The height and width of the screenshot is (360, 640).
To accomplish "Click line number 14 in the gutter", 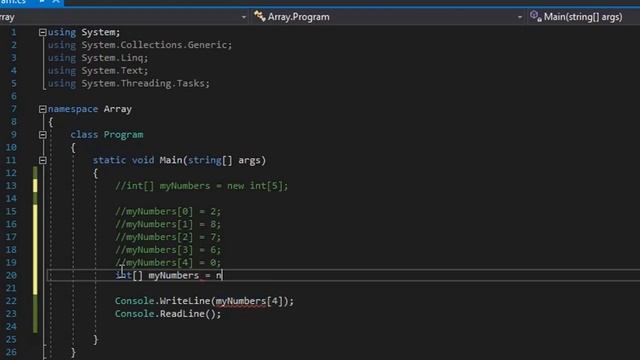I will pos(11,198).
